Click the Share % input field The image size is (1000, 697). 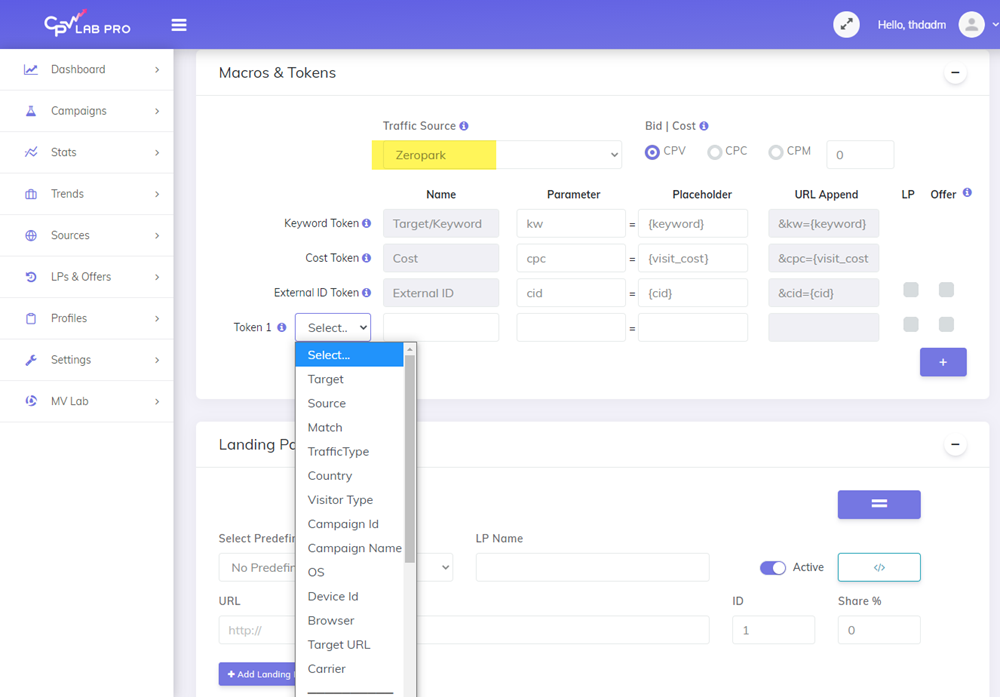[879, 630]
